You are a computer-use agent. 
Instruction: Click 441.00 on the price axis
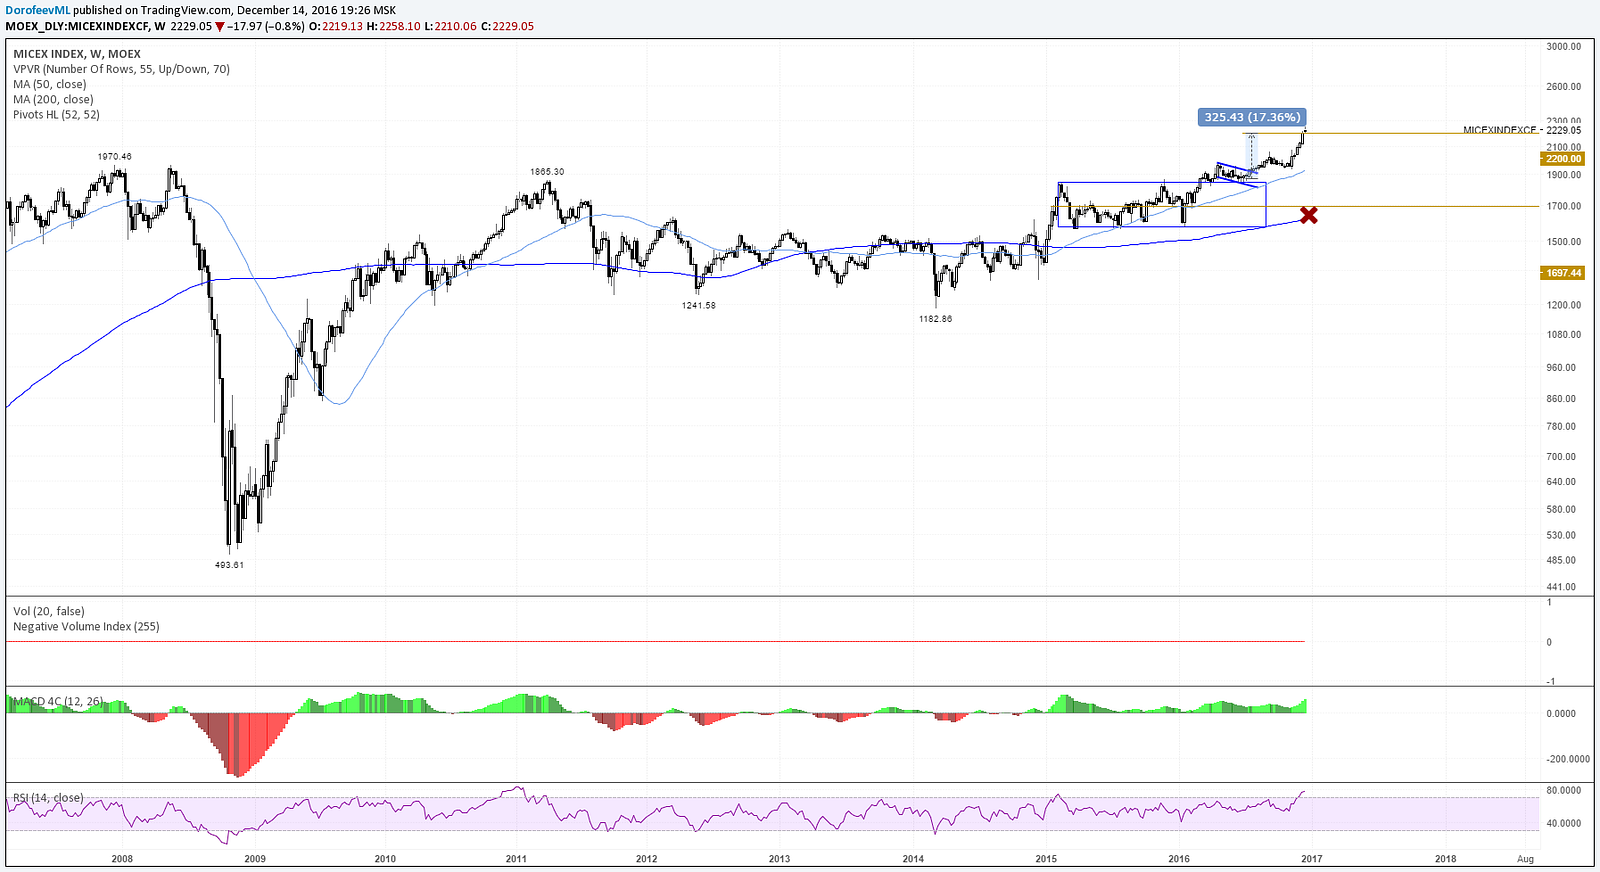(1561, 588)
